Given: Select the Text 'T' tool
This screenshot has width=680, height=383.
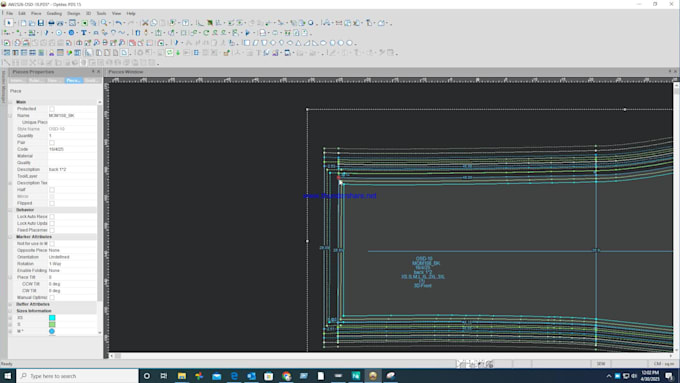Looking at the screenshot, I should (x=84, y=33).
